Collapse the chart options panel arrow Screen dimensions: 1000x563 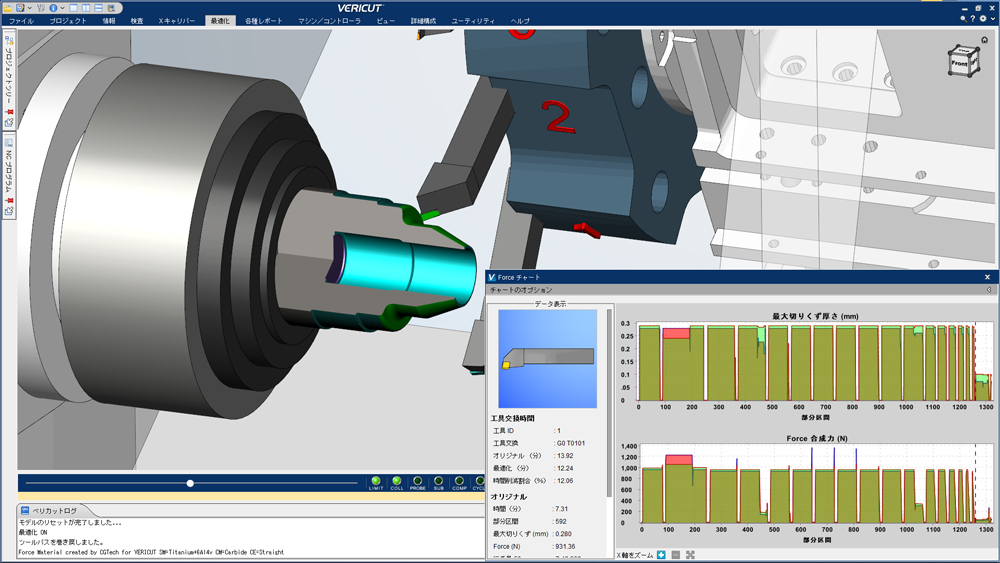(x=989, y=290)
